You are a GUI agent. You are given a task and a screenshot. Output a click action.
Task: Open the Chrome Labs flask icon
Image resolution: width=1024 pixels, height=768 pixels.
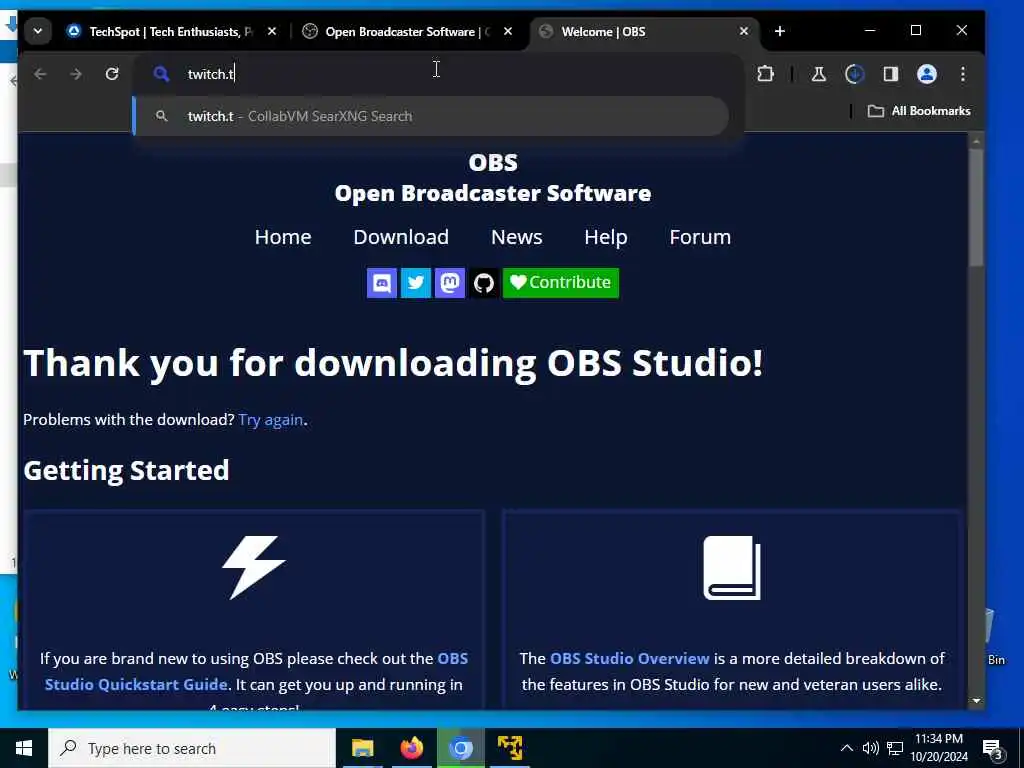coord(818,74)
